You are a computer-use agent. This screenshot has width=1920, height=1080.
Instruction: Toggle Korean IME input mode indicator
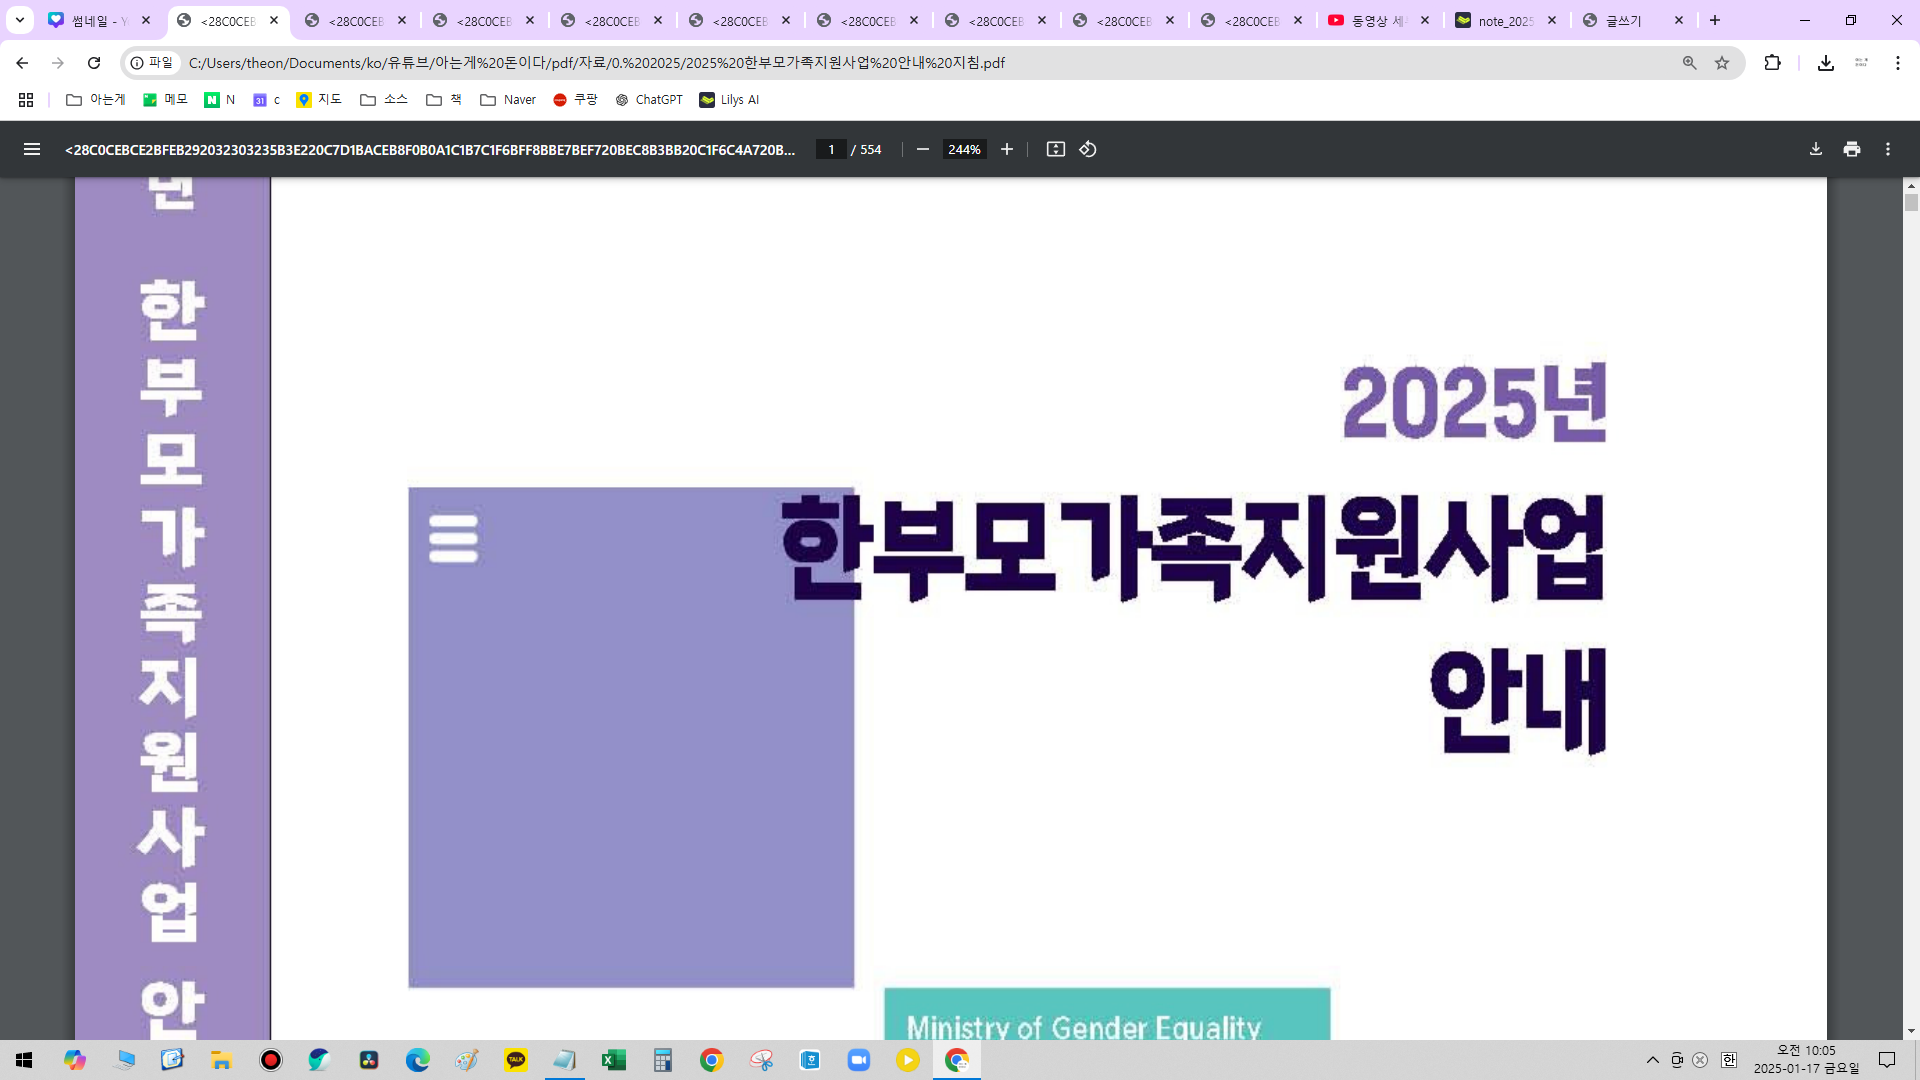click(x=1729, y=1060)
